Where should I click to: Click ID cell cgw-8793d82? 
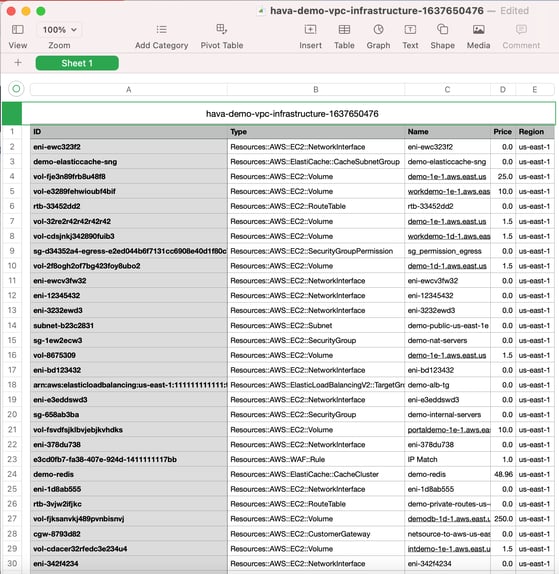(128, 534)
